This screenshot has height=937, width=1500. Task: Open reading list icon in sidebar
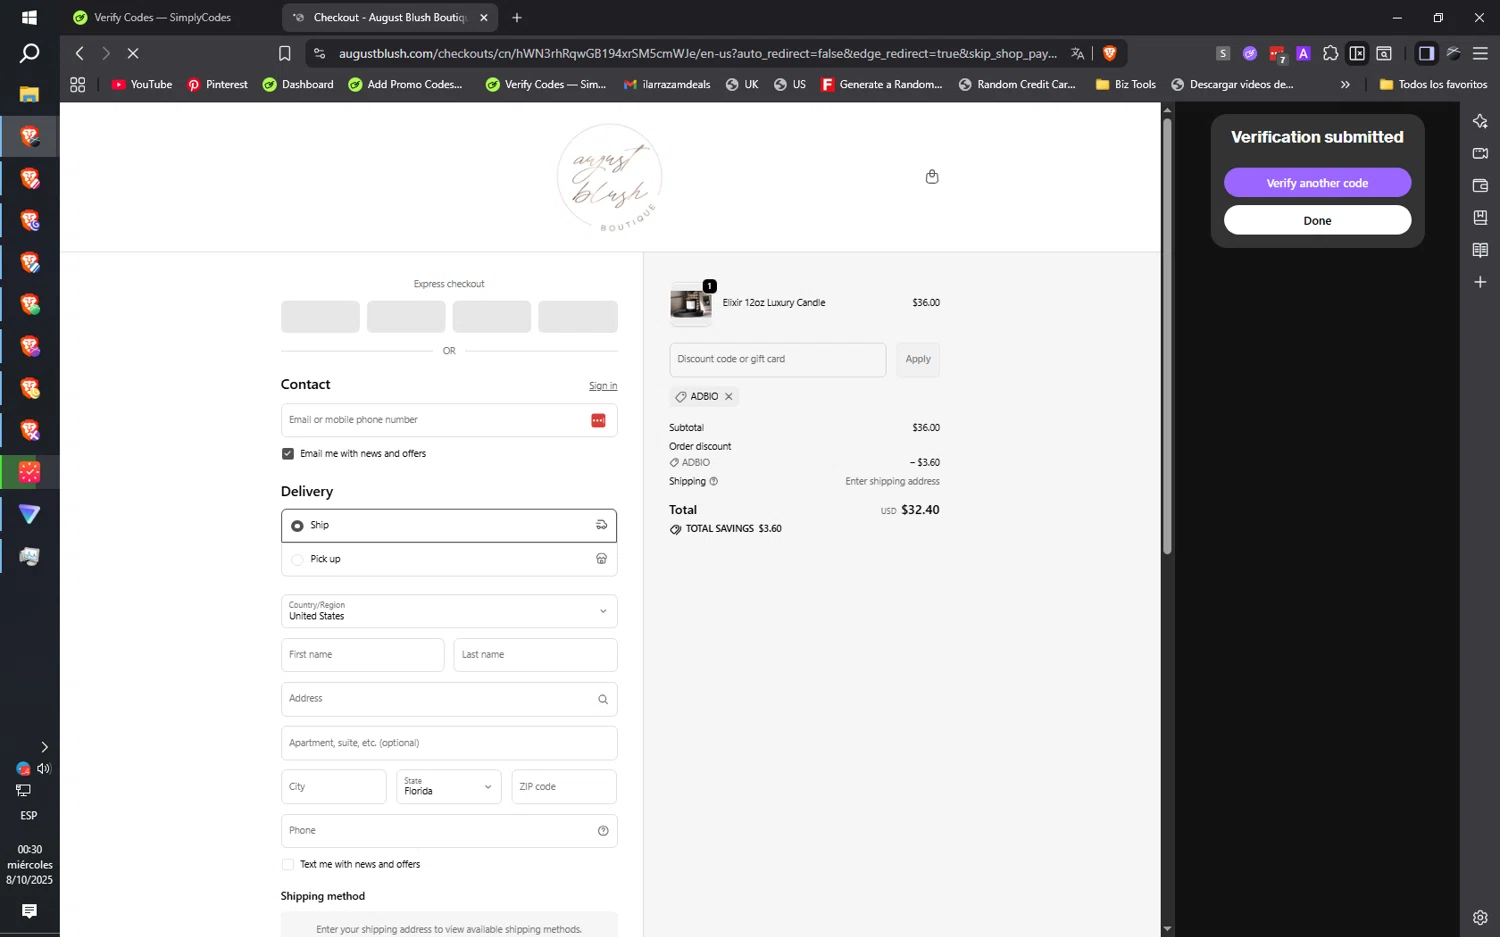tap(1480, 250)
